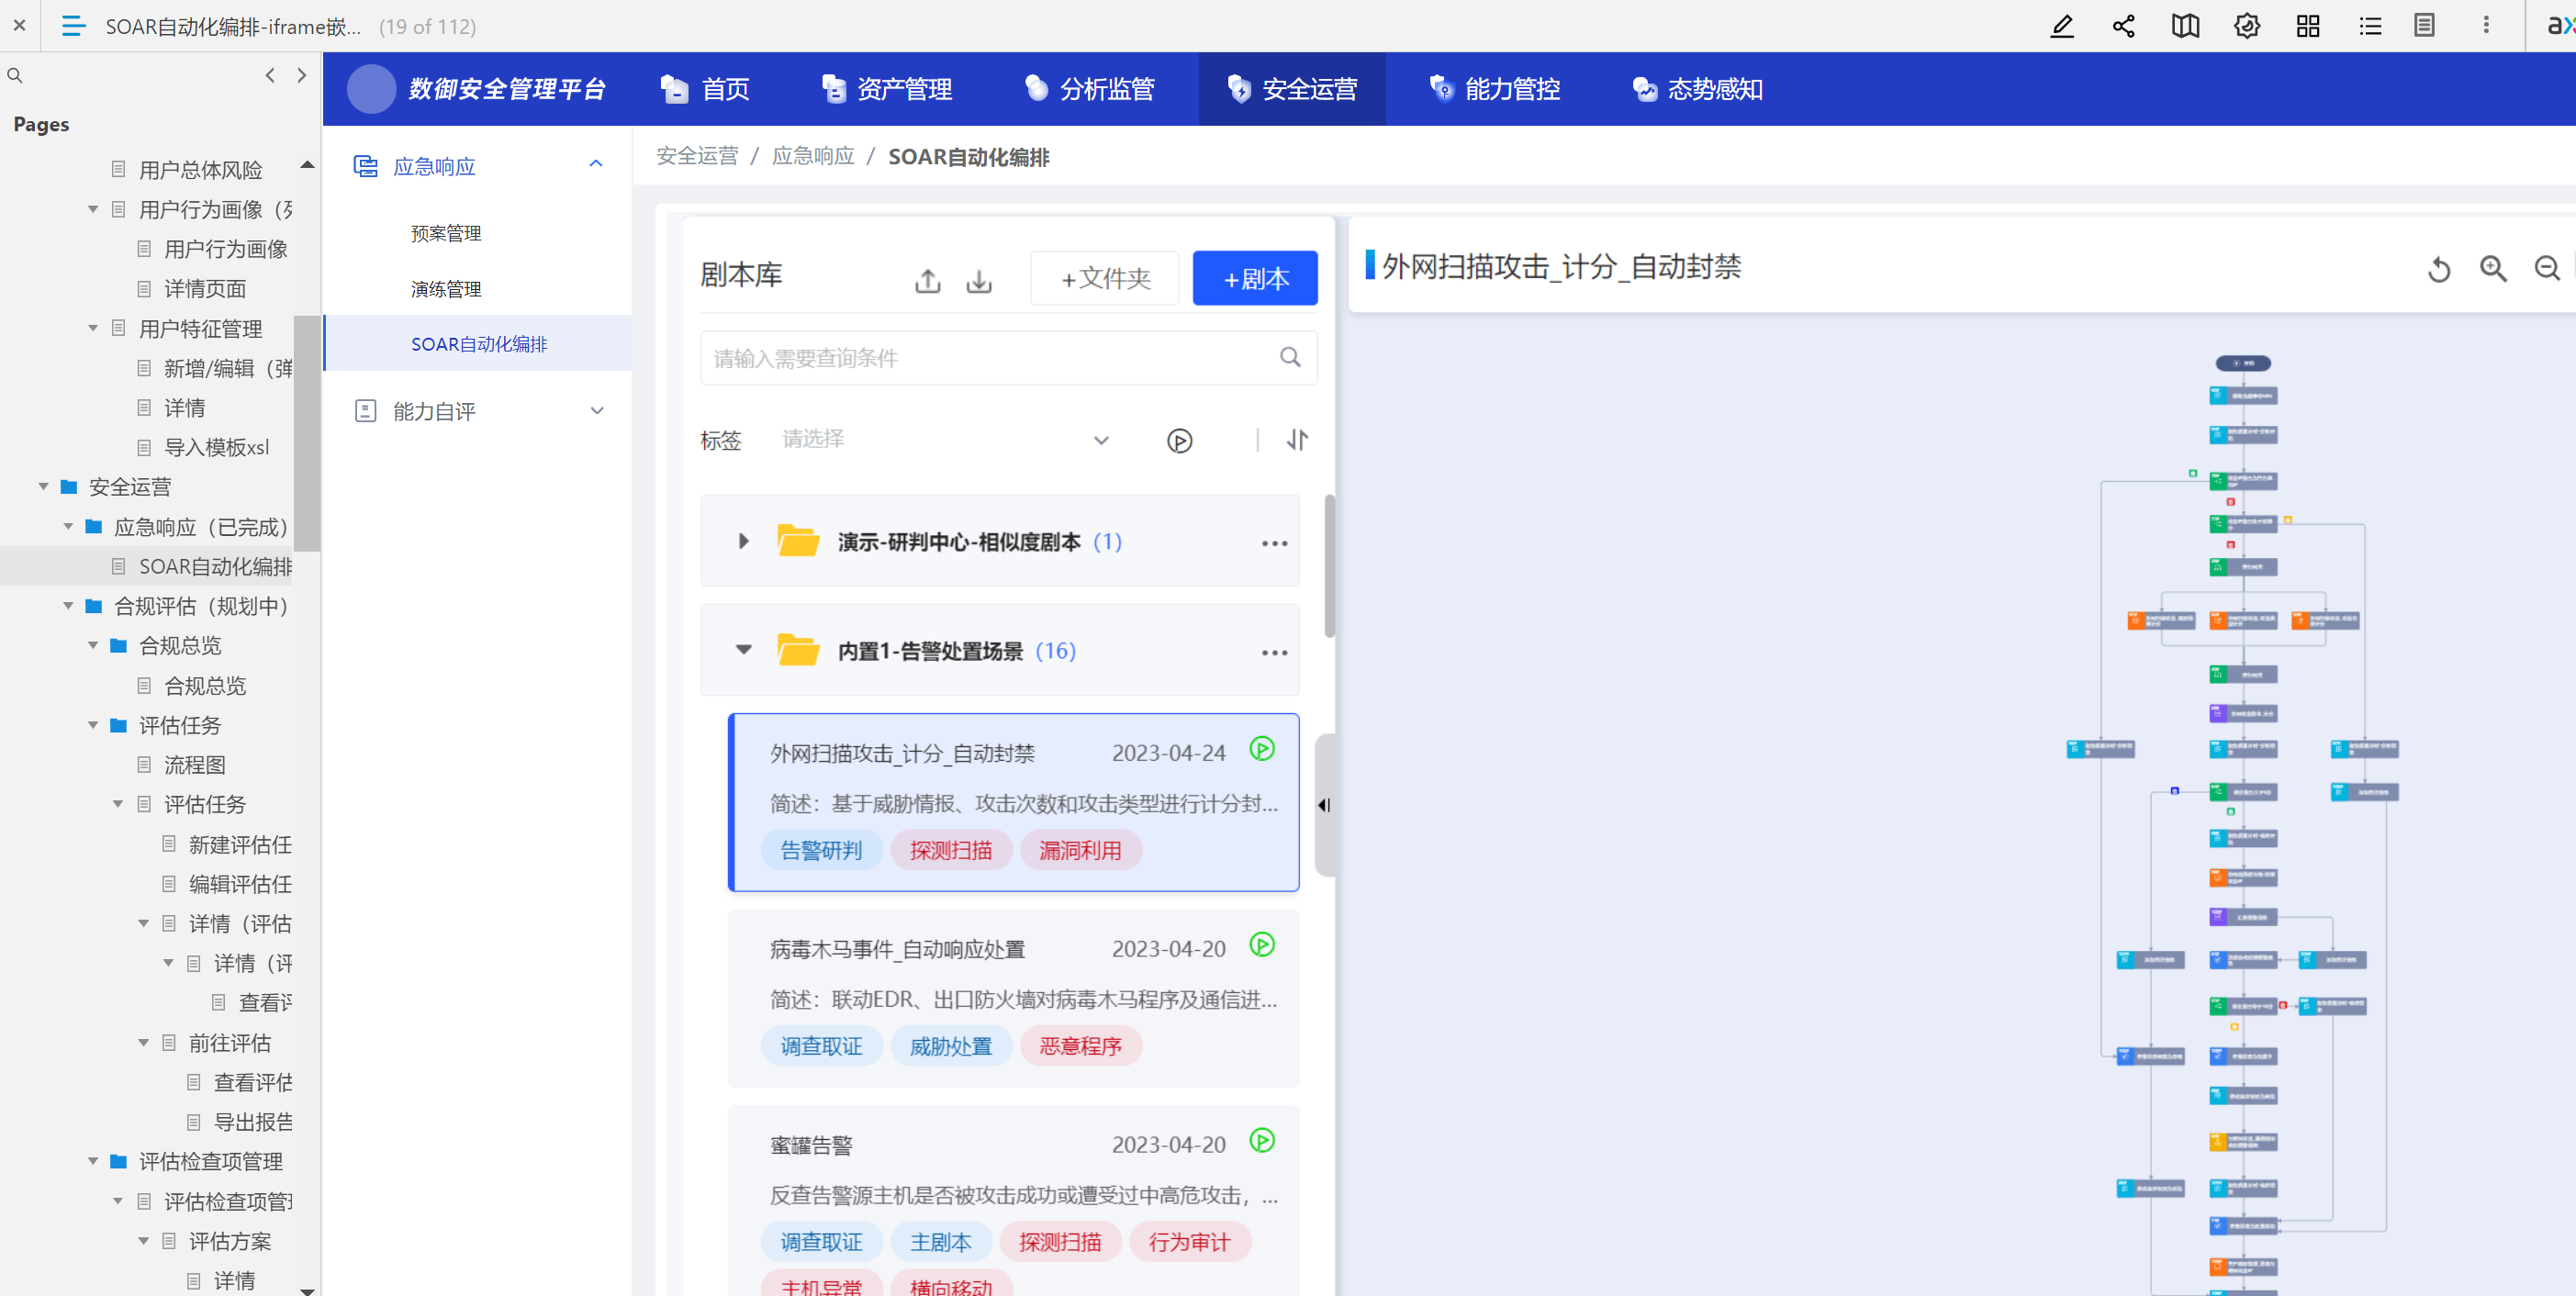The height and width of the screenshot is (1296, 2576).
Task: Collapse the 应急响应（已完成） tree folder
Action: [x=68, y=527]
